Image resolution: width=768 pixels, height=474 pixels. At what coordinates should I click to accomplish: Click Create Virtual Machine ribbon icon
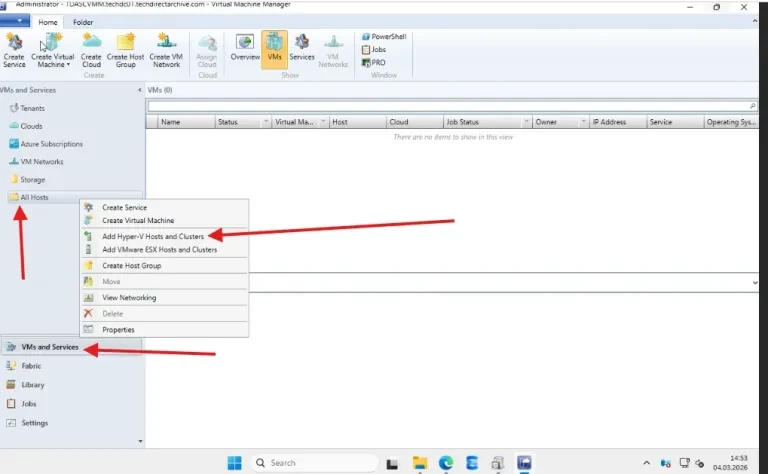53,50
